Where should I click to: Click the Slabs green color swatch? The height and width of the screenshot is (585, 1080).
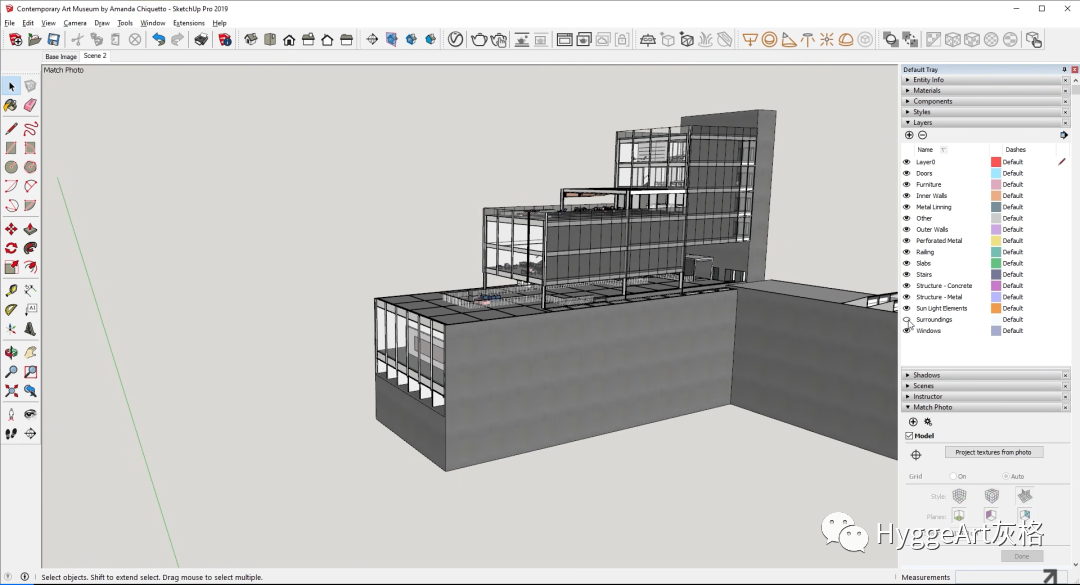[x=995, y=263]
